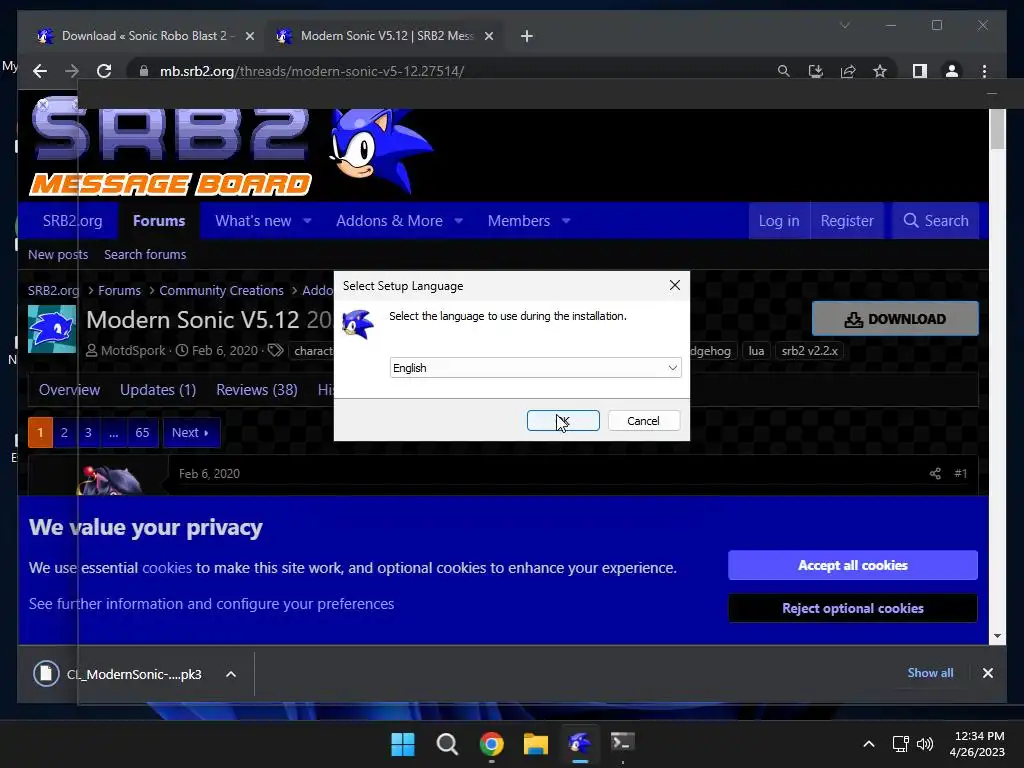Open further information and preferences link

pos(212,604)
